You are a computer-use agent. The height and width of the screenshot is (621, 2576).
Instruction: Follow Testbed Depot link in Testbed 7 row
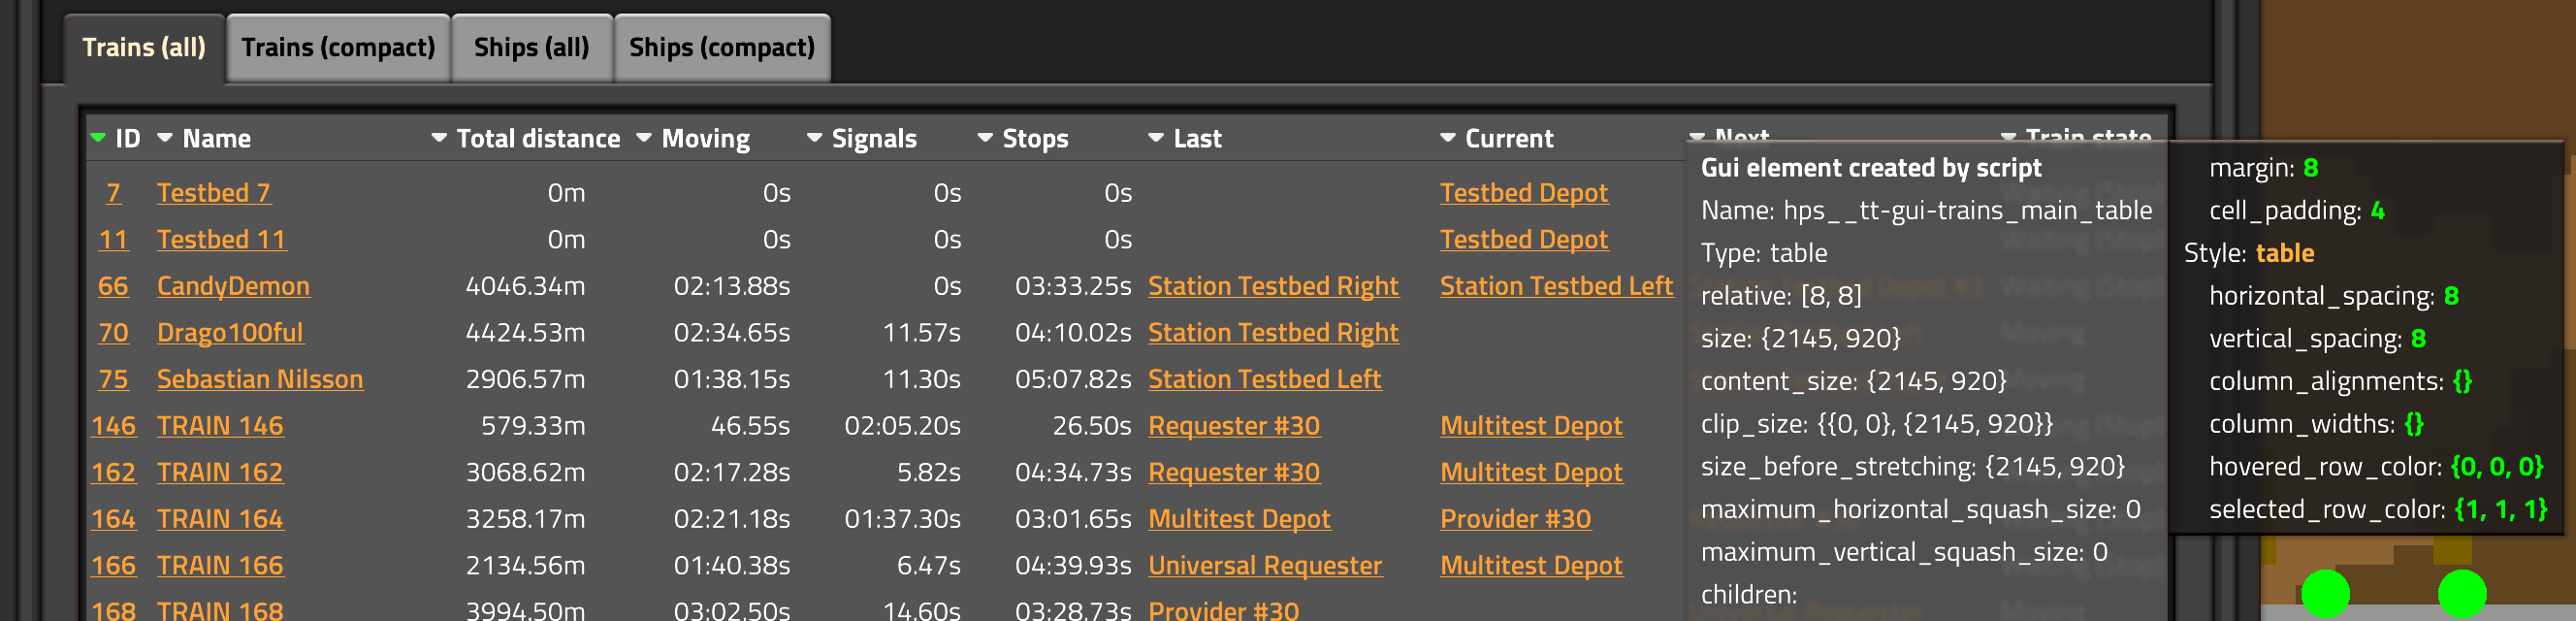tap(1524, 193)
